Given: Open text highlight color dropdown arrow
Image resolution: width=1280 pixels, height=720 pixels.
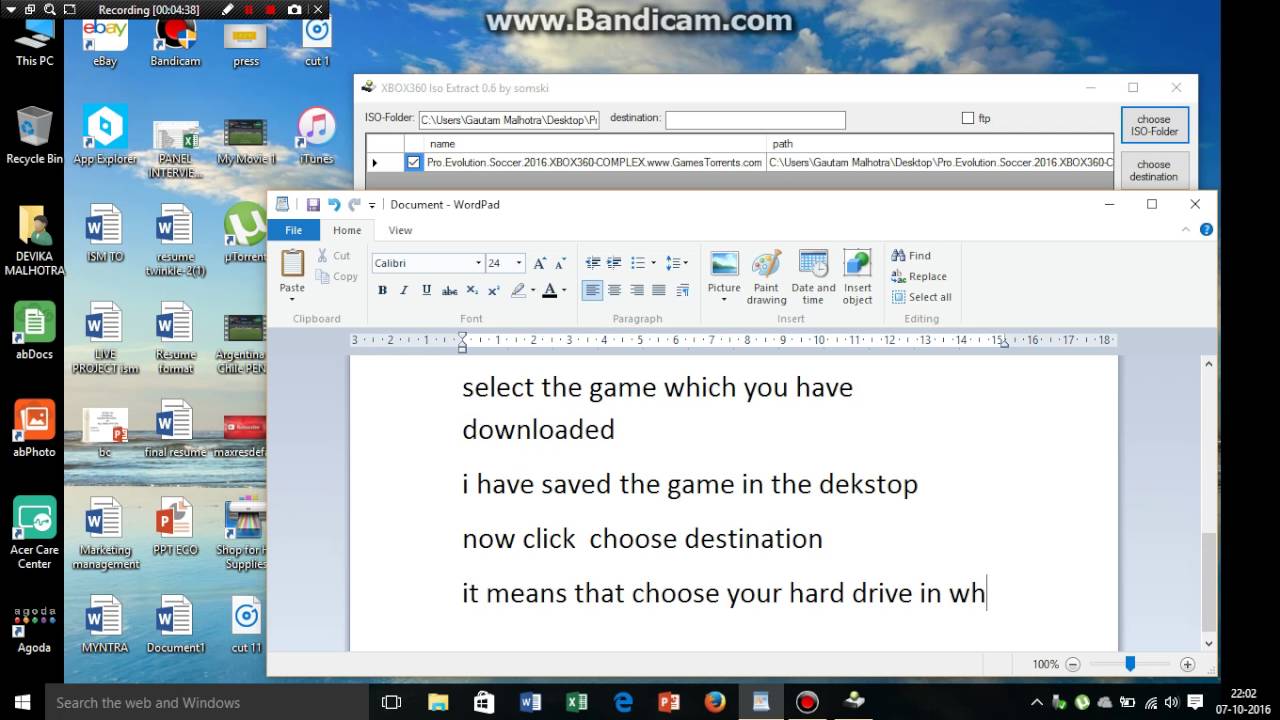Looking at the screenshot, I should [532, 290].
